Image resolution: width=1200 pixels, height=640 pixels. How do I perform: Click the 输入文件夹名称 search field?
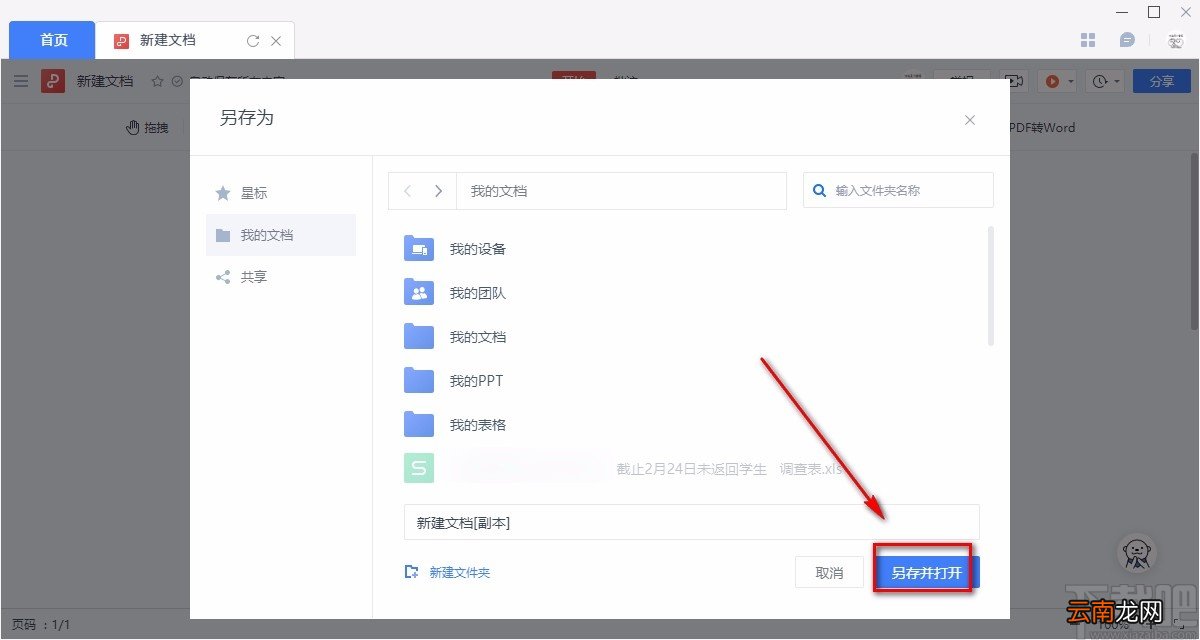click(898, 190)
